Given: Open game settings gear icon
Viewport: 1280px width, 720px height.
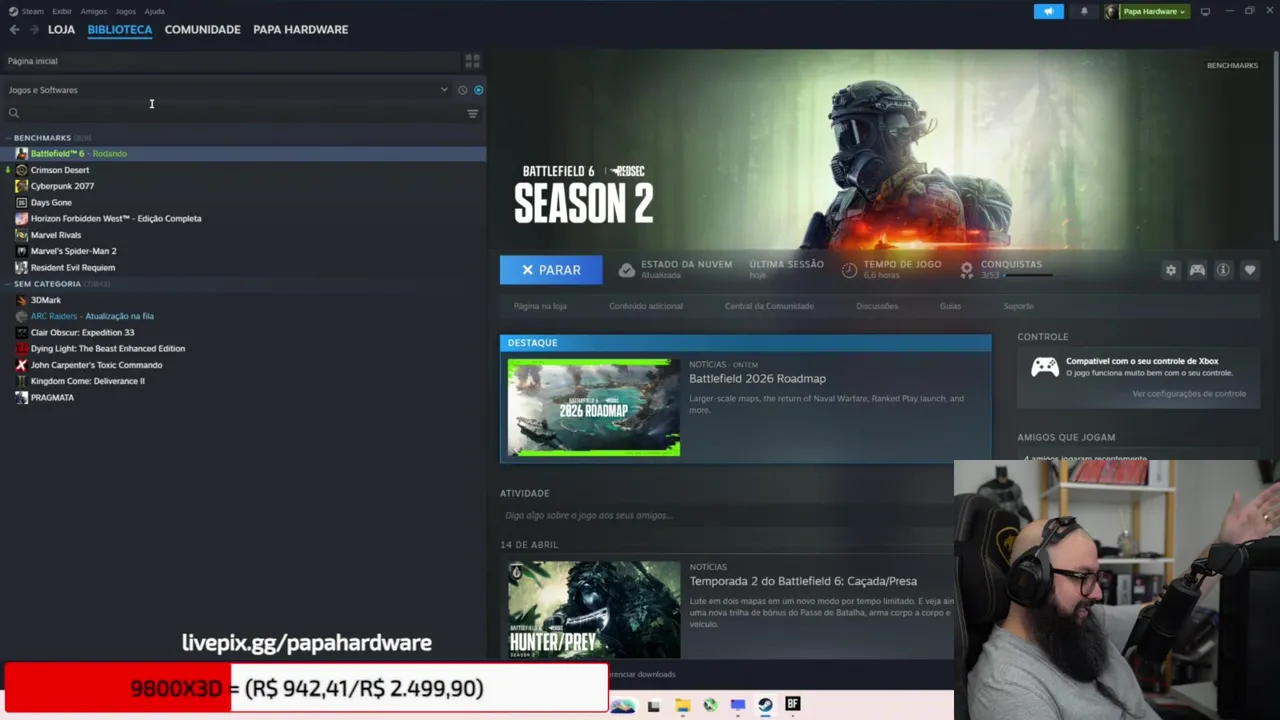Looking at the screenshot, I should pyautogui.click(x=1171, y=270).
